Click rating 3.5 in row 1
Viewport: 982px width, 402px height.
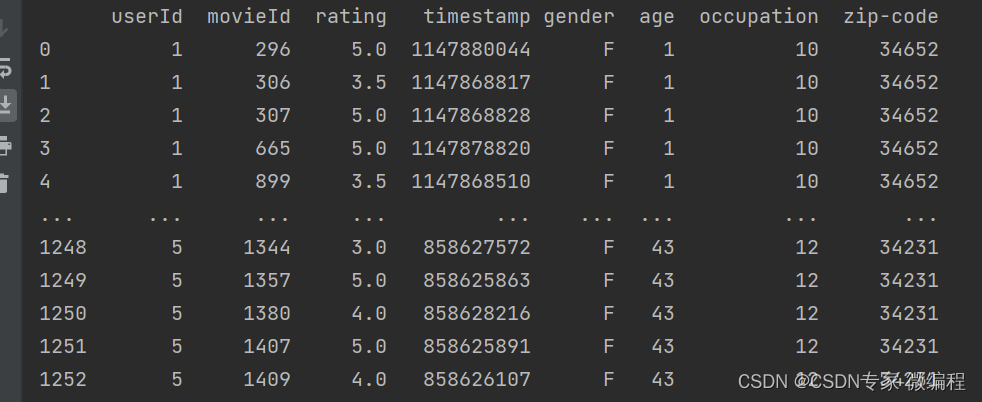pyautogui.click(x=369, y=83)
